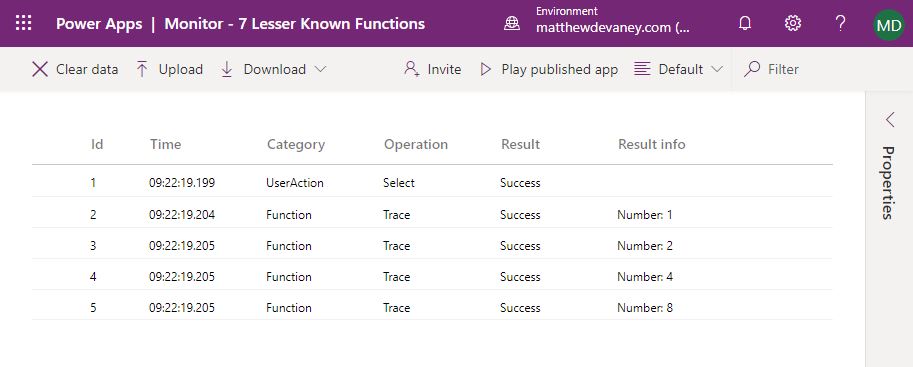
Task: Click the Result info column header
Action: click(652, 144)
